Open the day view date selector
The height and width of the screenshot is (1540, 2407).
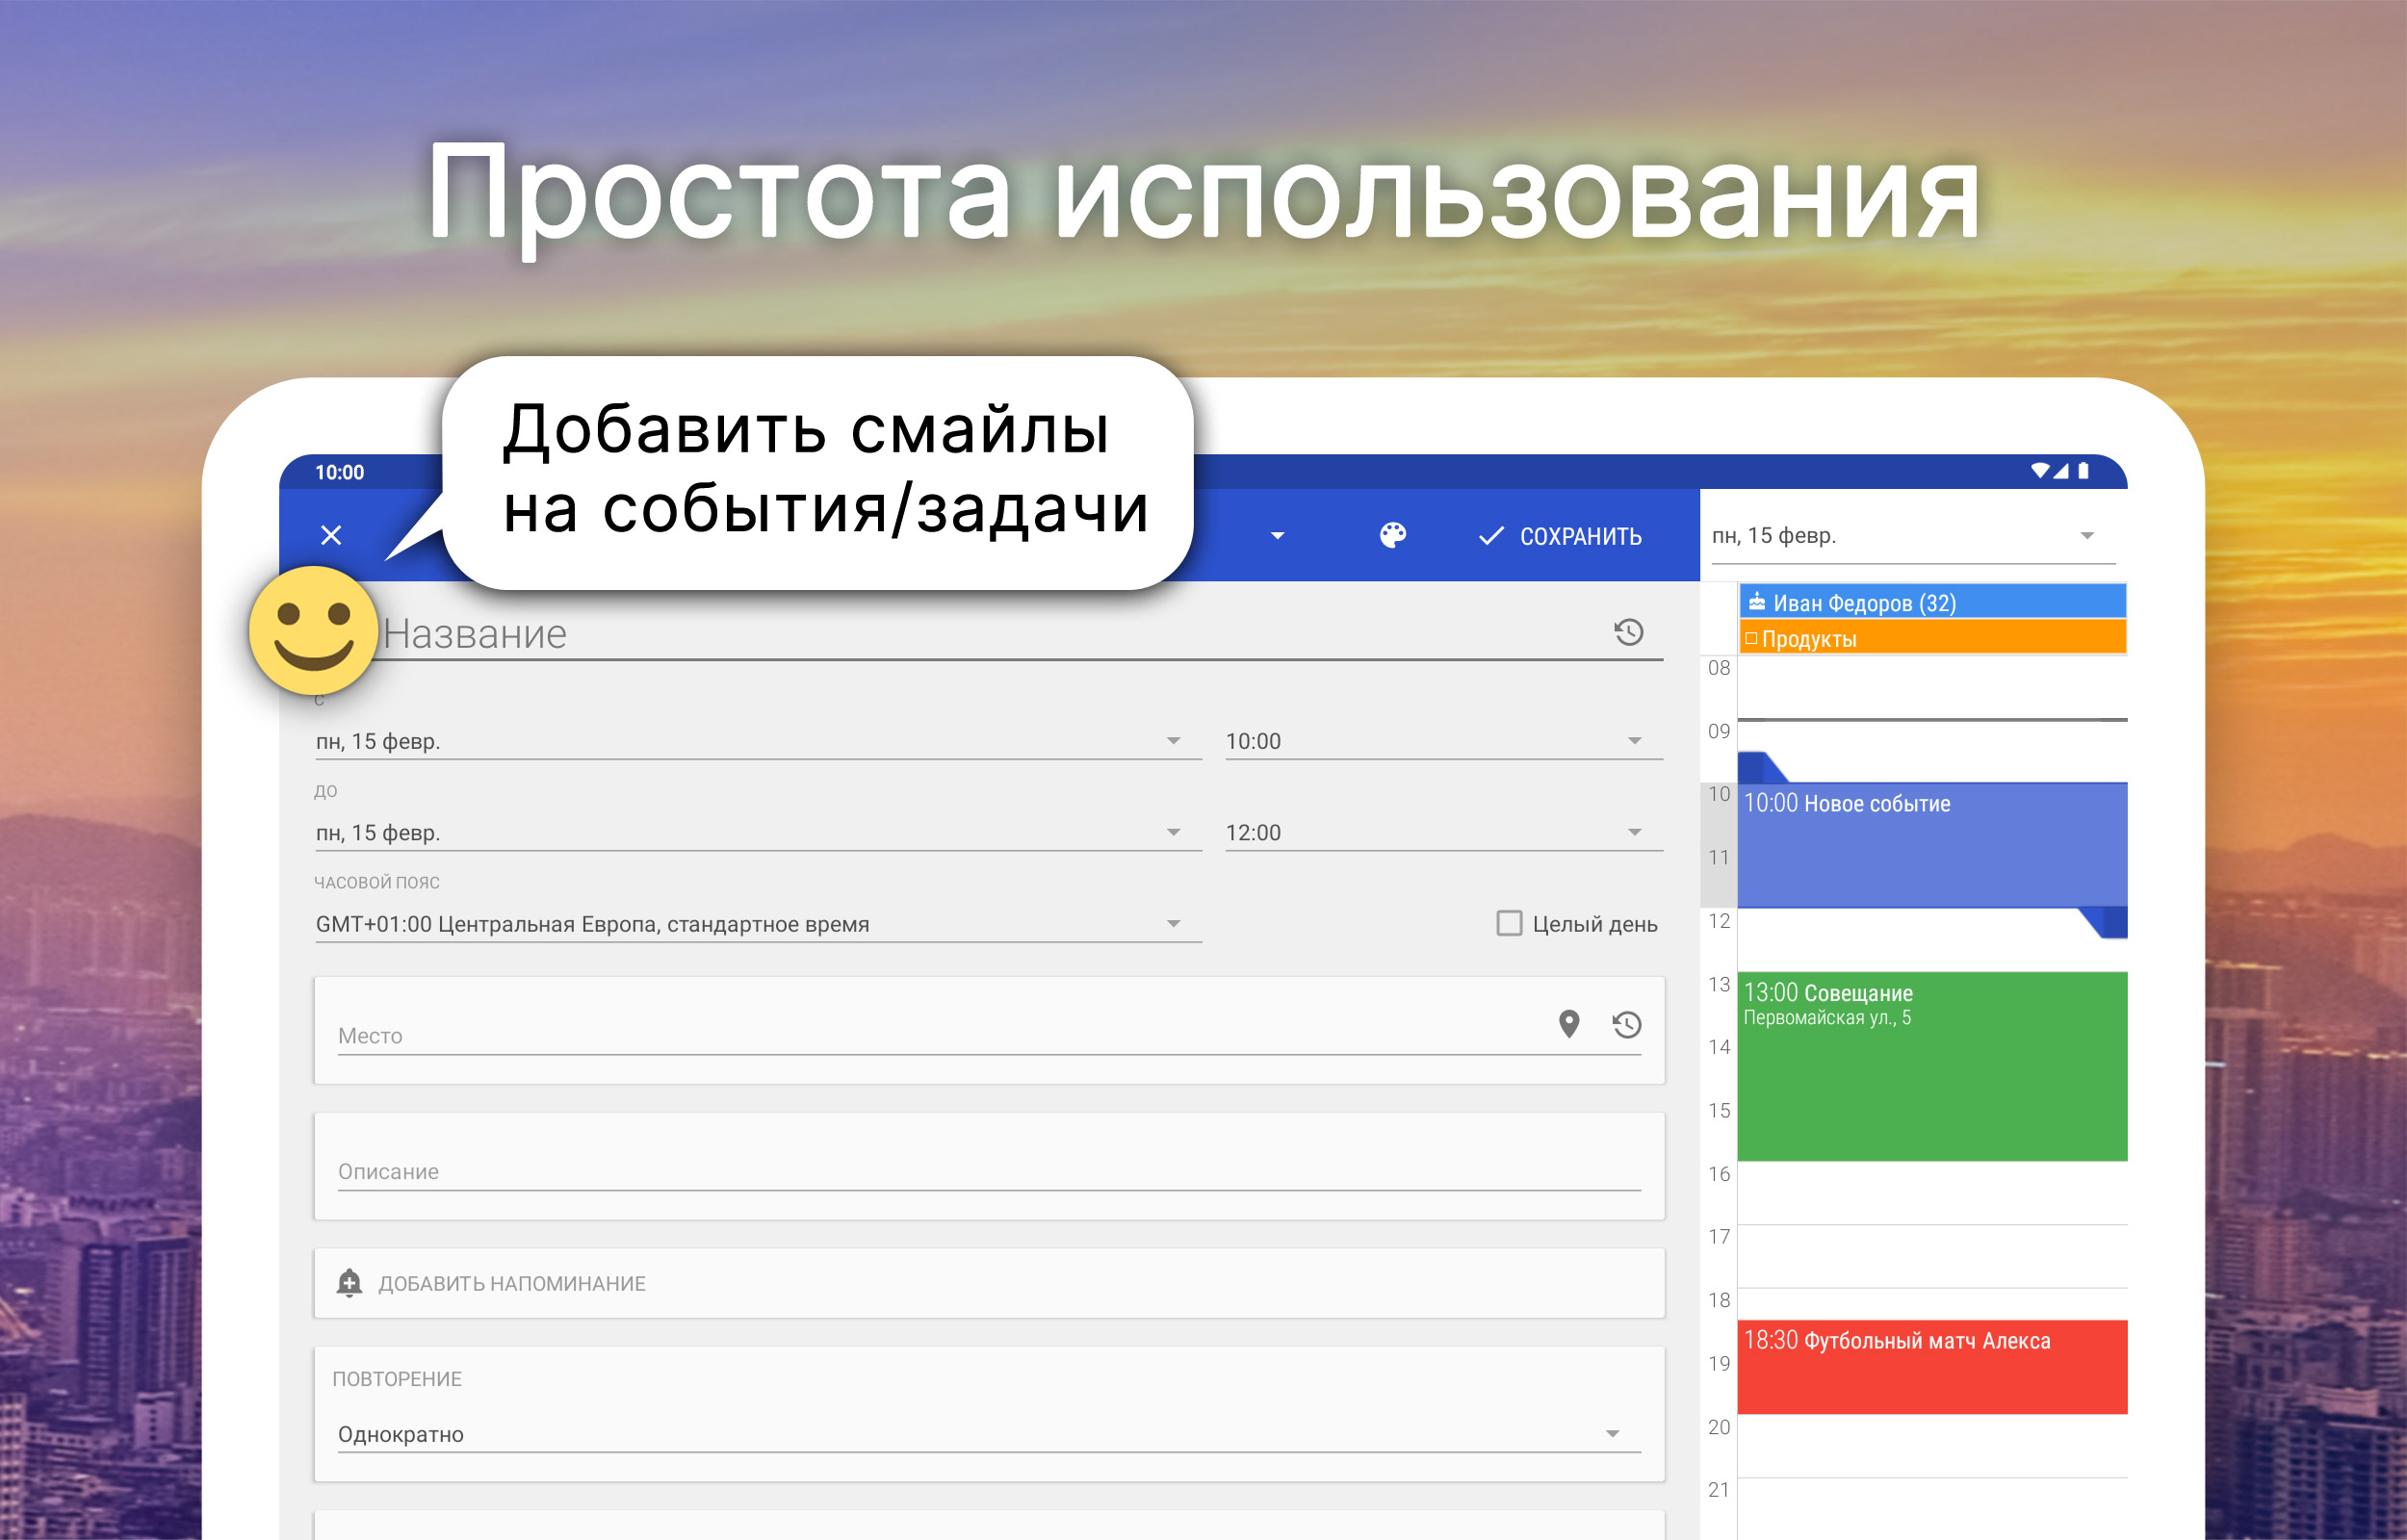[1911, 536]
